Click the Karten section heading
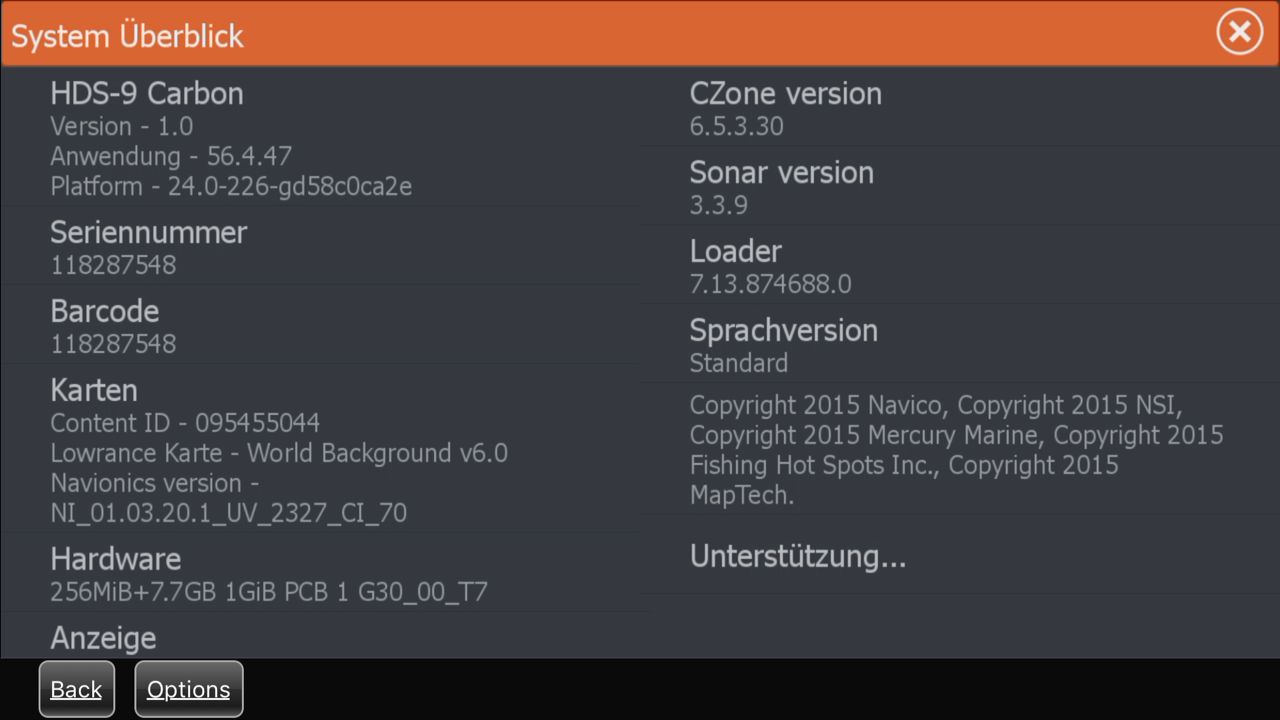Screen dimensions: 1280x720 pos(94,390)
